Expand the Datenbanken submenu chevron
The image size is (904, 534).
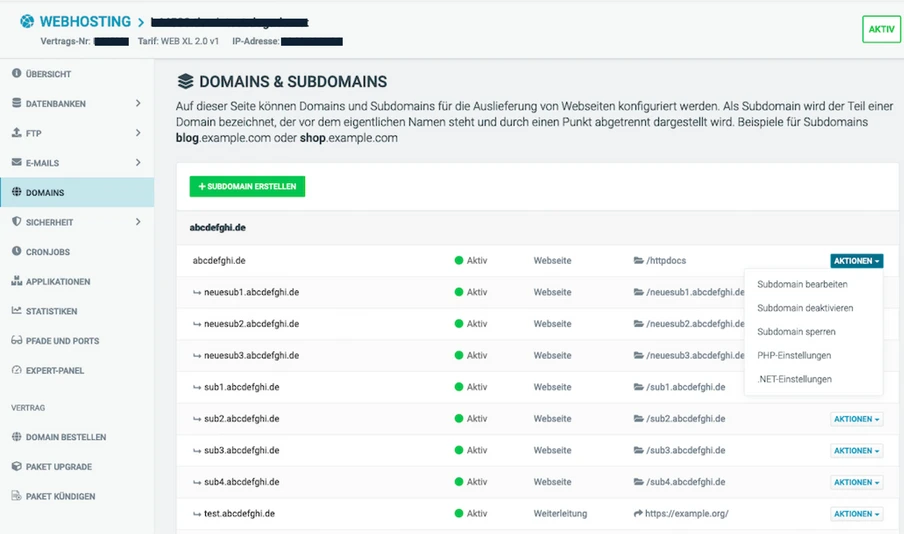coord(138,104)
